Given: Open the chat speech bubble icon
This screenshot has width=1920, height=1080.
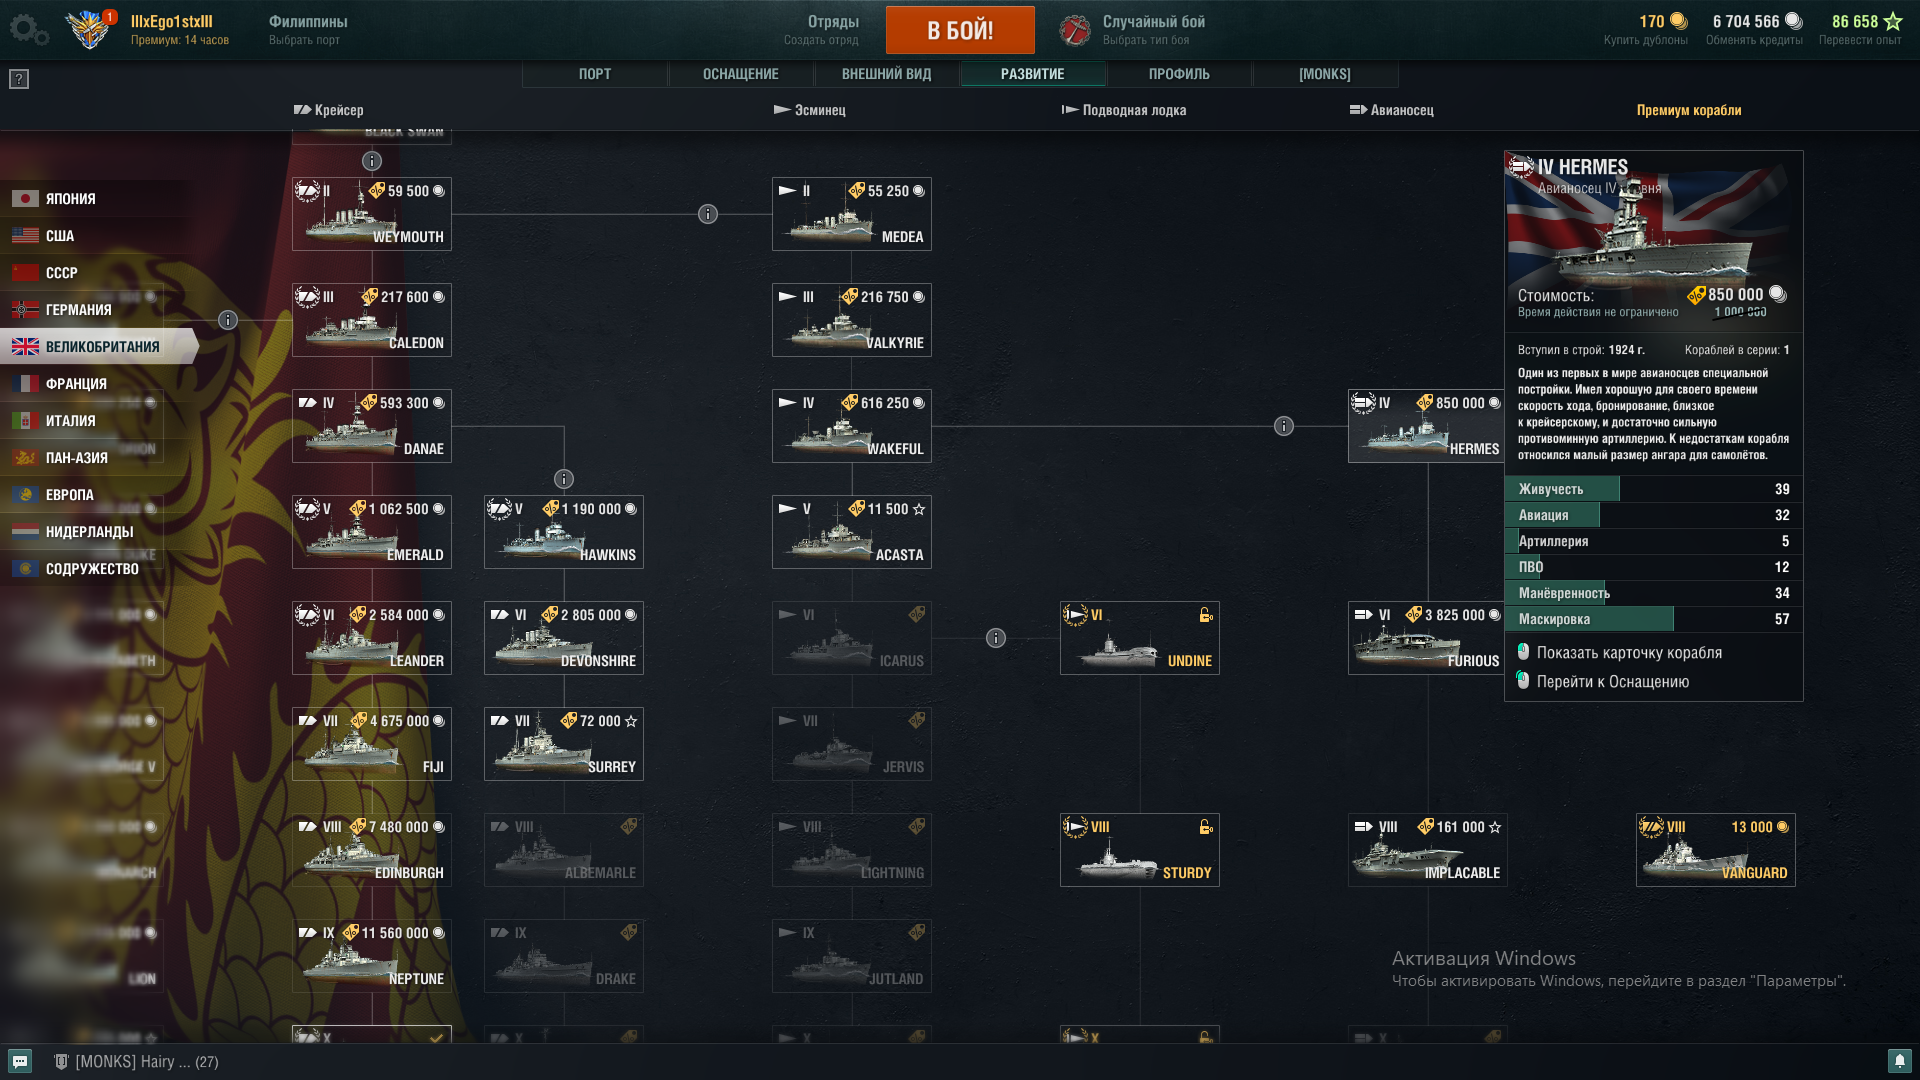Looking at the screenshot, I should 20,1061.
